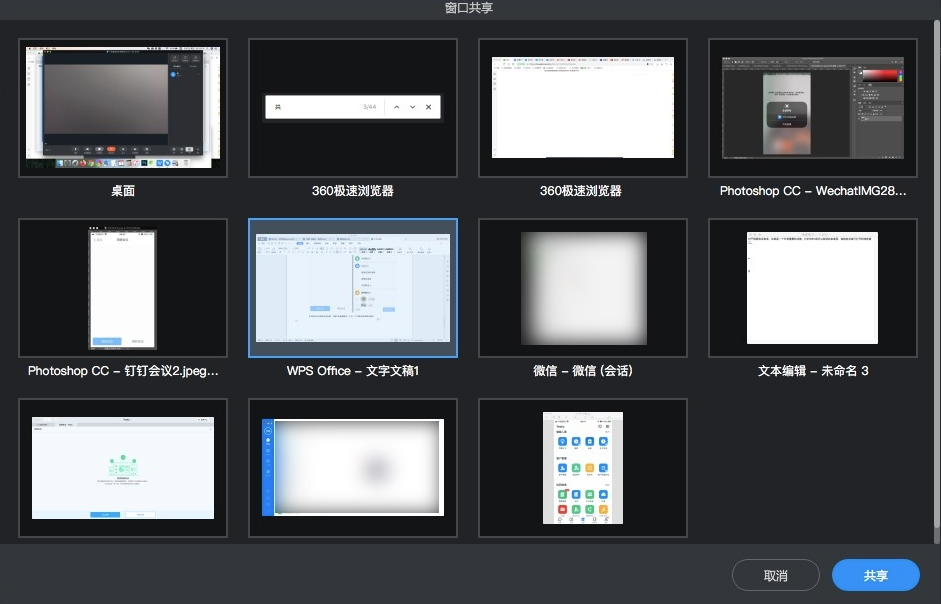
Task: Select the blurred thumbnail with blue sidebar
Action: point(353,468)
